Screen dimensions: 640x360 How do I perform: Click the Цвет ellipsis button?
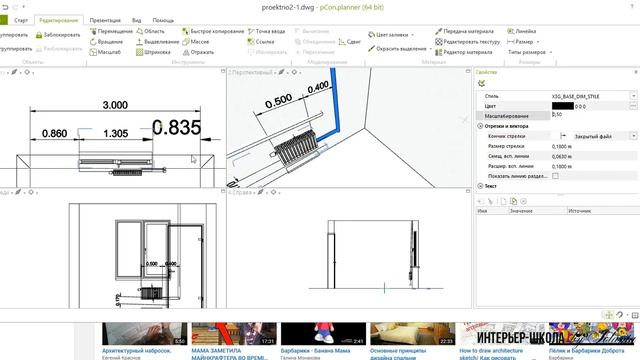pyautogui.click(x=633, y=106)
